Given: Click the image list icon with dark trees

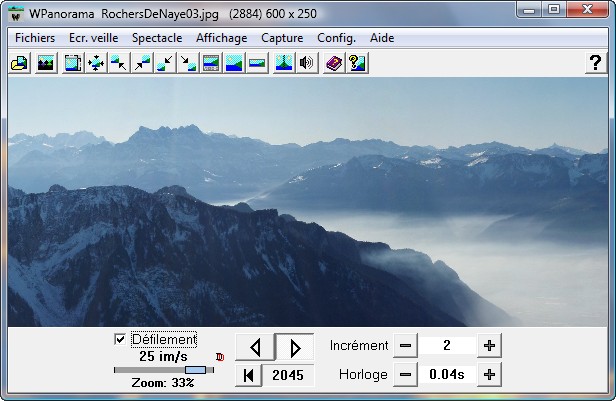Looking at the screenshot, I should [46, 63].
